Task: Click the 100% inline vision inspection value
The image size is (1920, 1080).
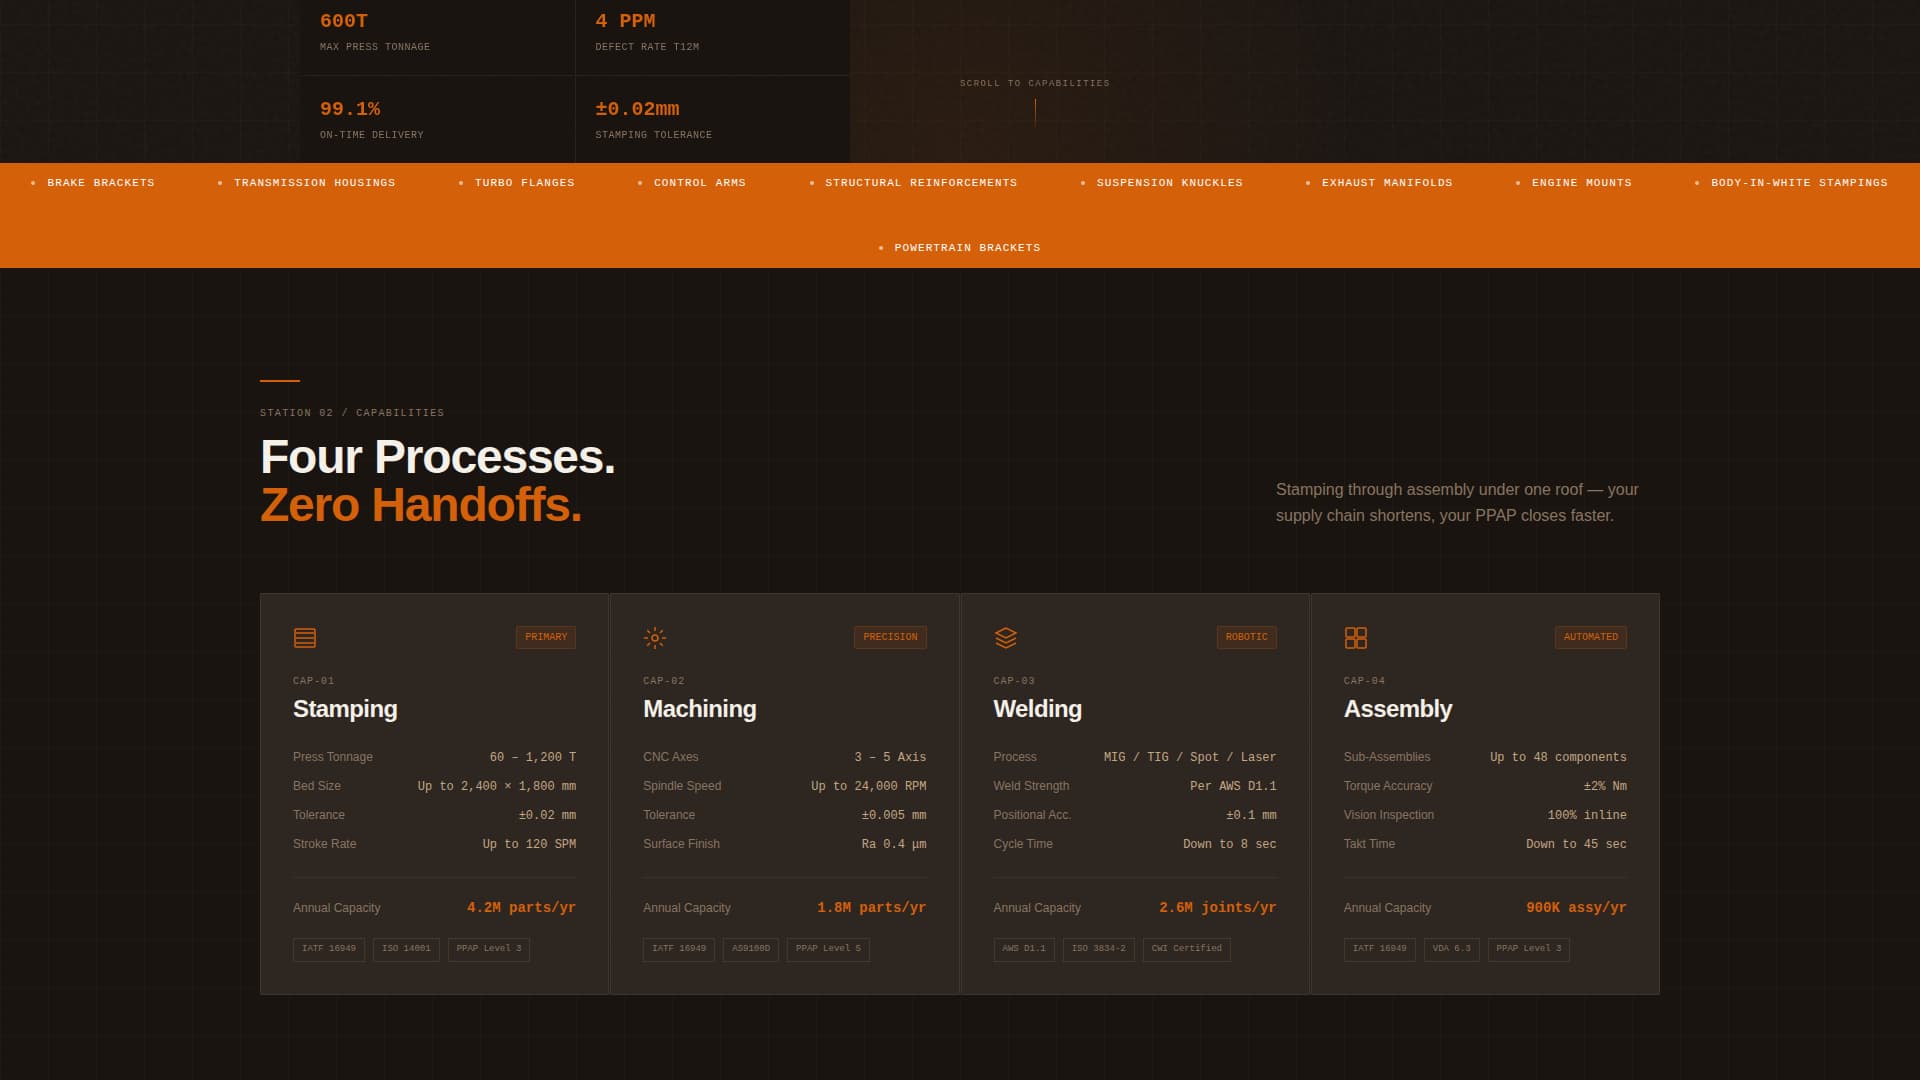Action: (1587, 816)
